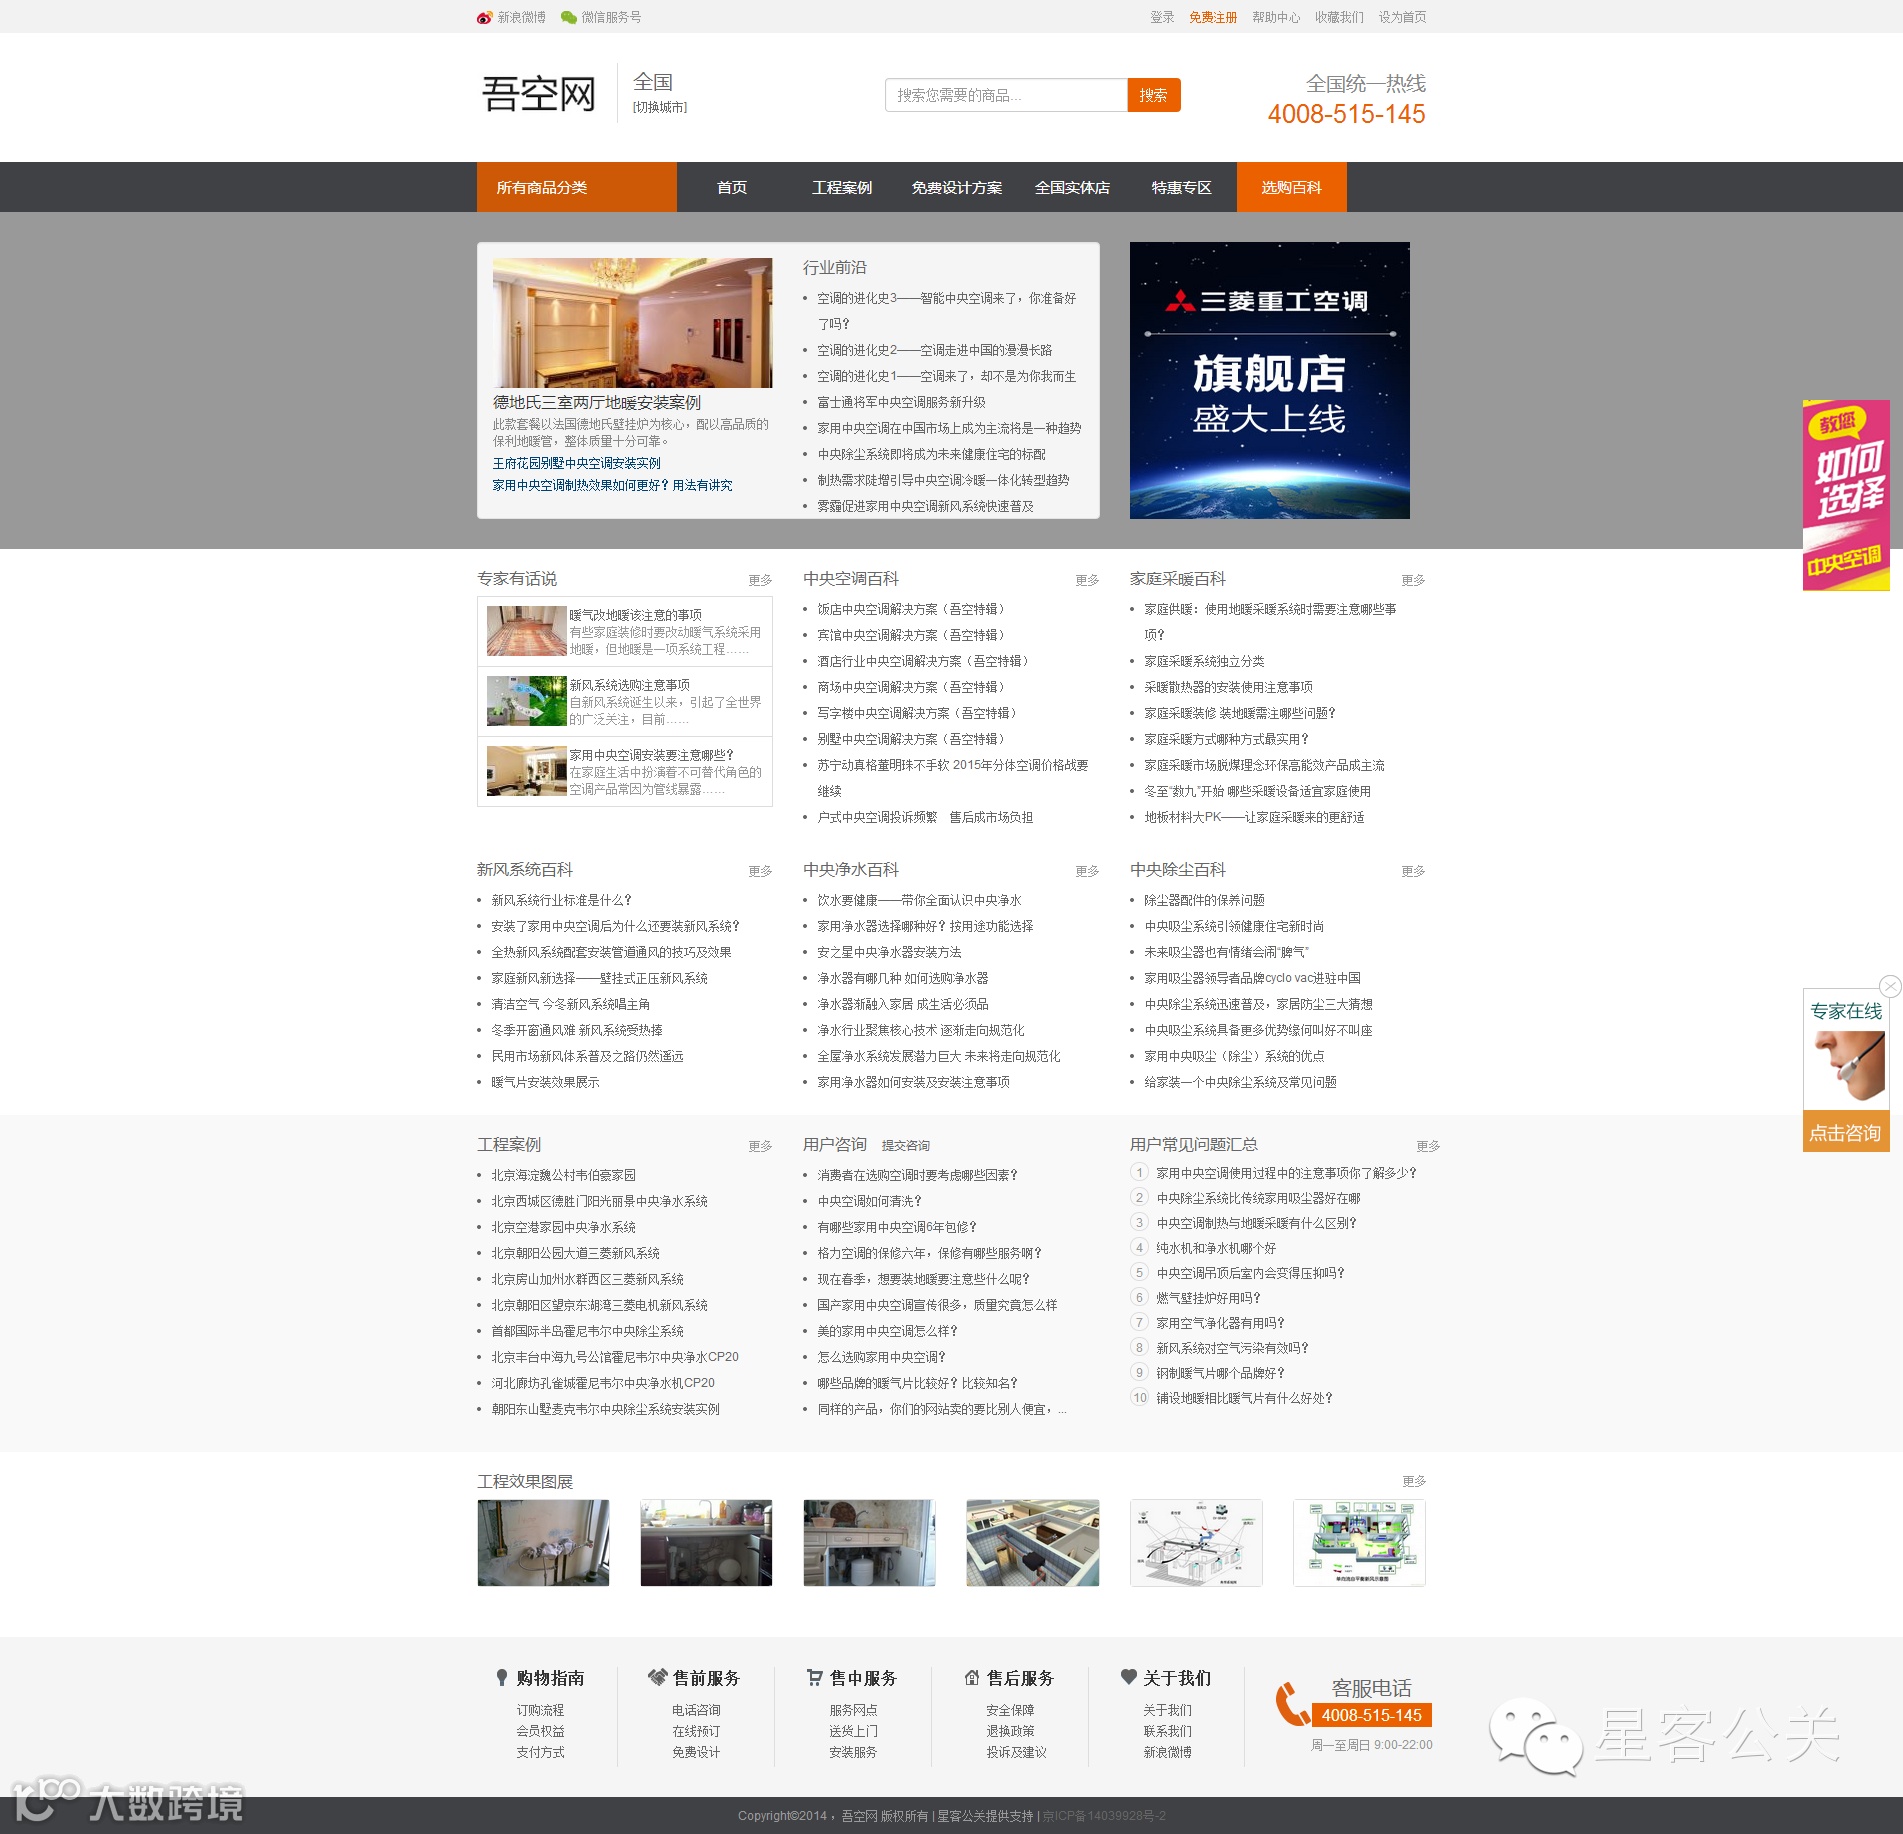Open the 工程案例 nav tab
The height and width of the screenshot is (1834, 1903).
pos(842,187)
